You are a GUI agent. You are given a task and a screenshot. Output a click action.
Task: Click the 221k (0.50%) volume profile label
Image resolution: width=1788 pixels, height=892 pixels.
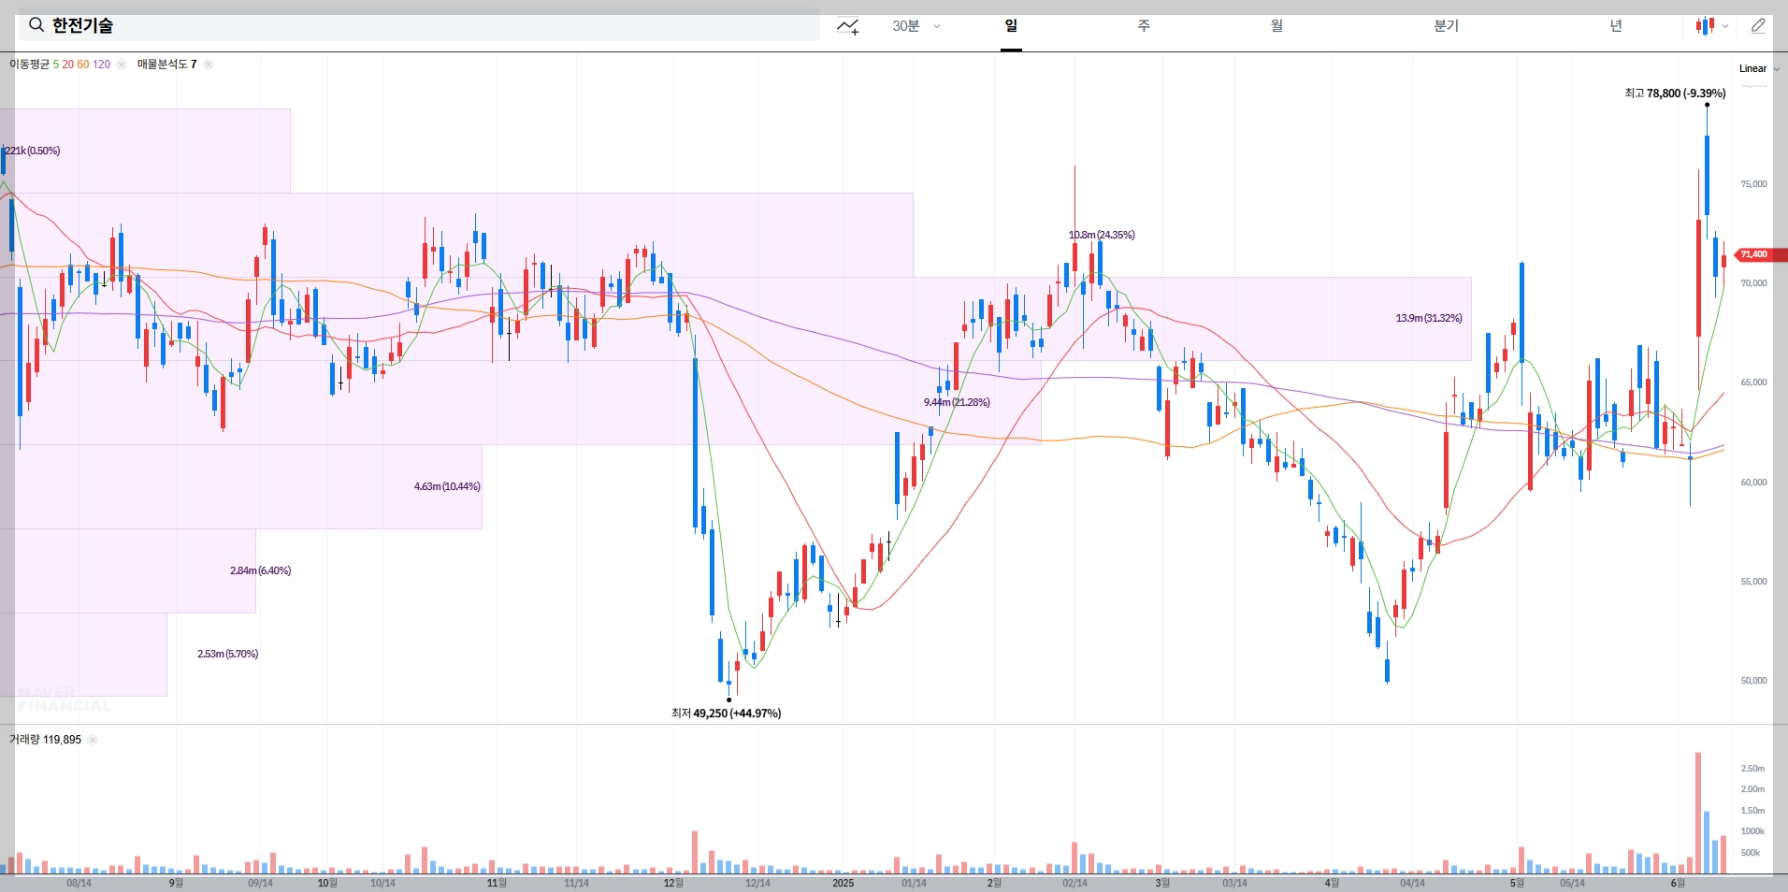point(32,151)
